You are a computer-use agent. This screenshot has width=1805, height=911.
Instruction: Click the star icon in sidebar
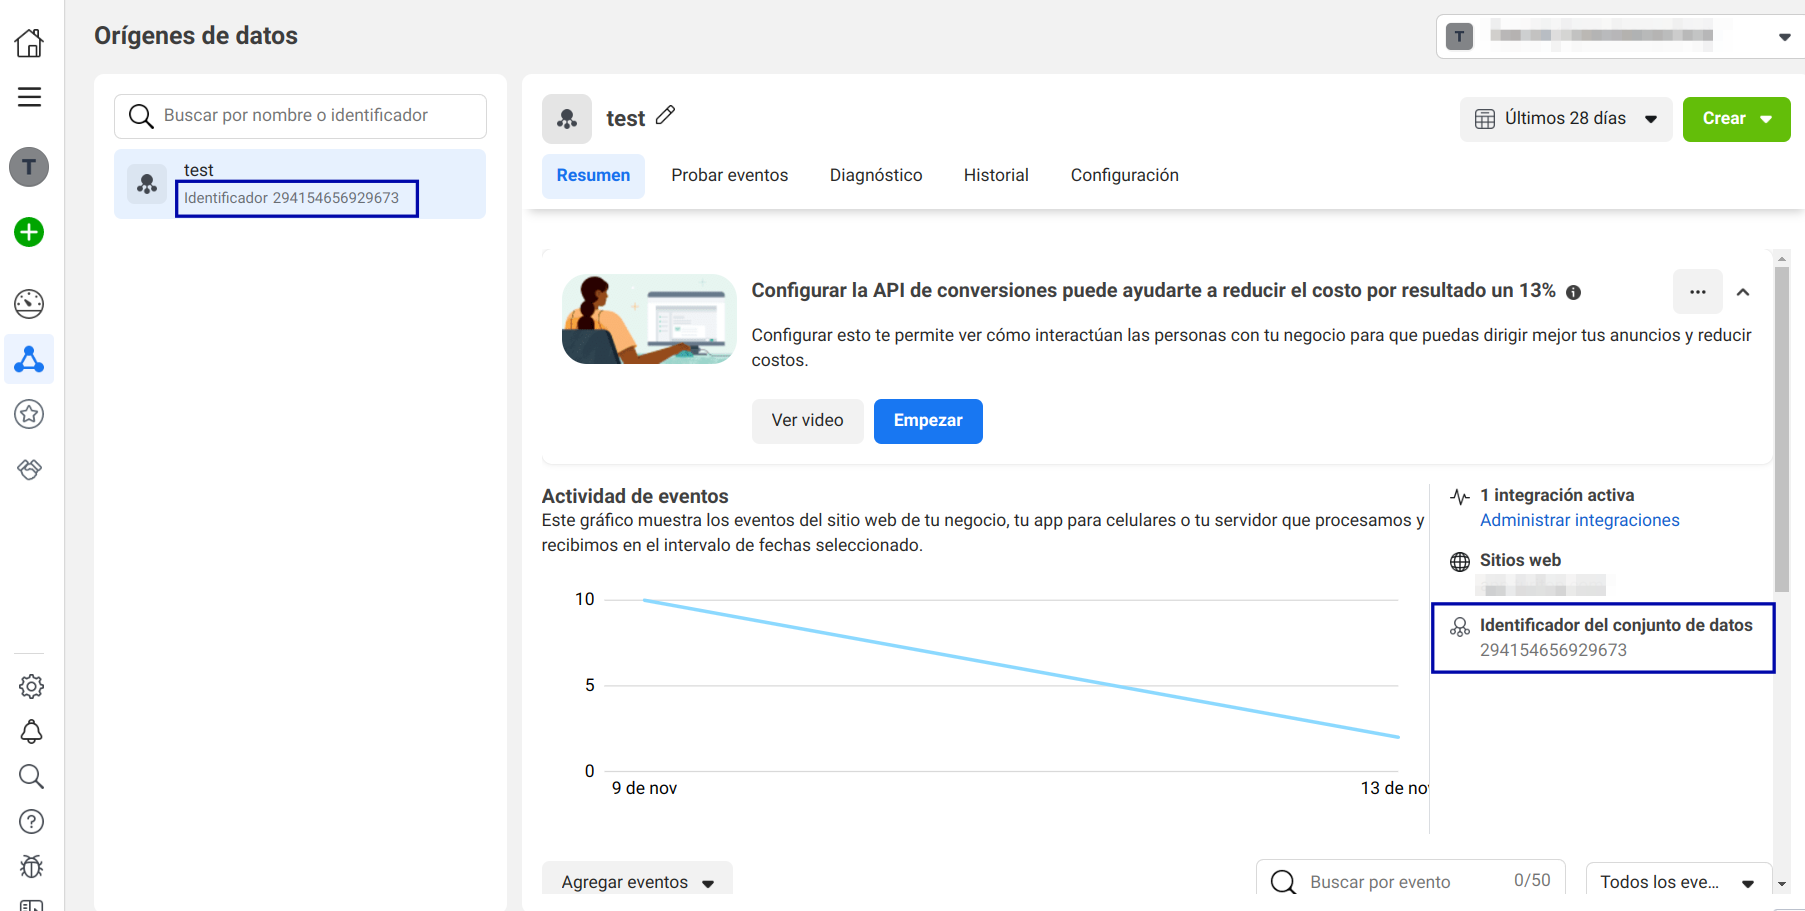[29, 414]
